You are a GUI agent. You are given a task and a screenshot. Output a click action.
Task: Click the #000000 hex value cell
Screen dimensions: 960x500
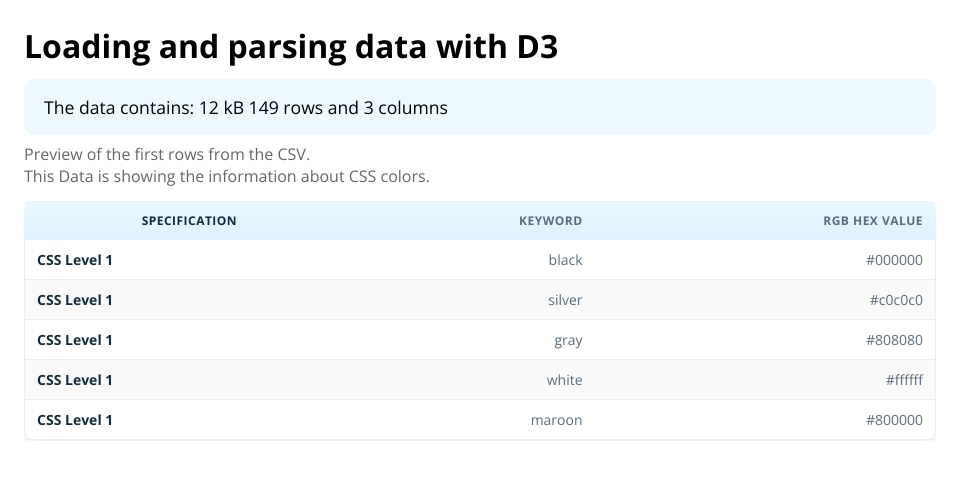point(894,260)
